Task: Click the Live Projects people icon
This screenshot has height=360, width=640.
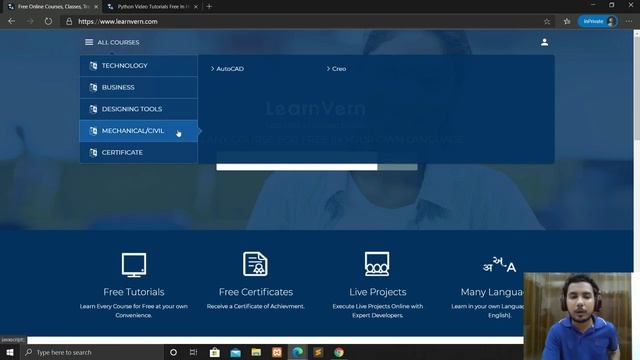Action: point(377,264)
